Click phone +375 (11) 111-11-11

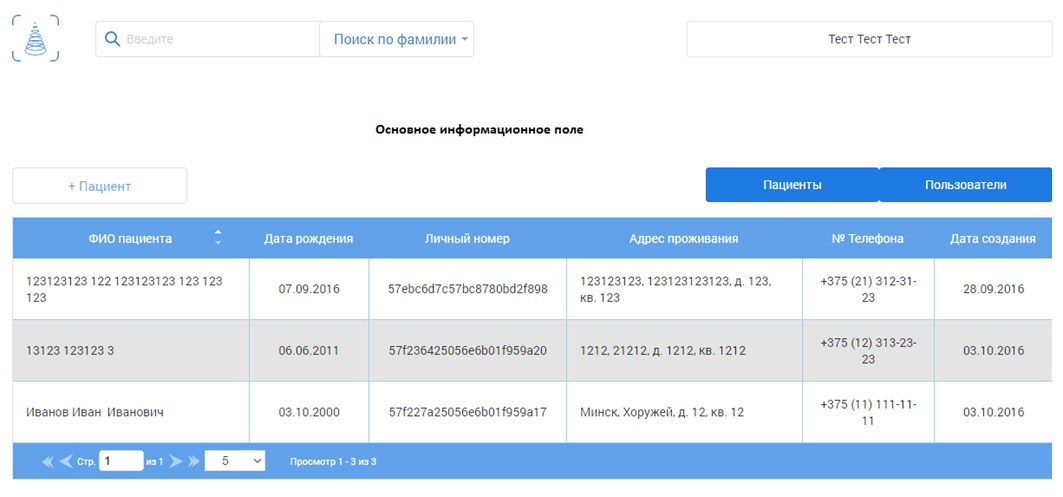pos(868,412)
